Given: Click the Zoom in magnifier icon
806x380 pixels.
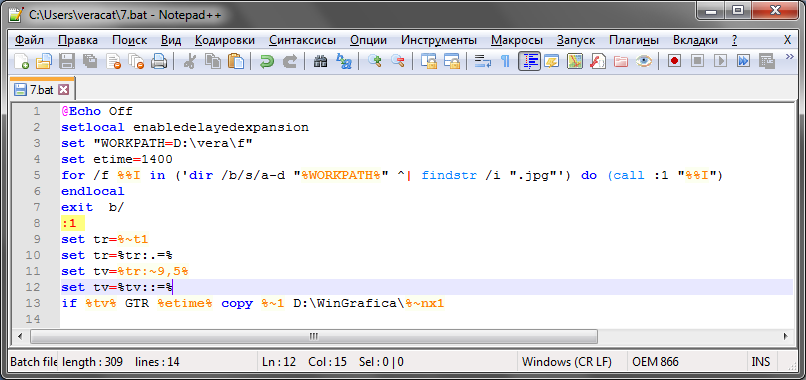Looking at the screenshot, I should tap(375, 62).
